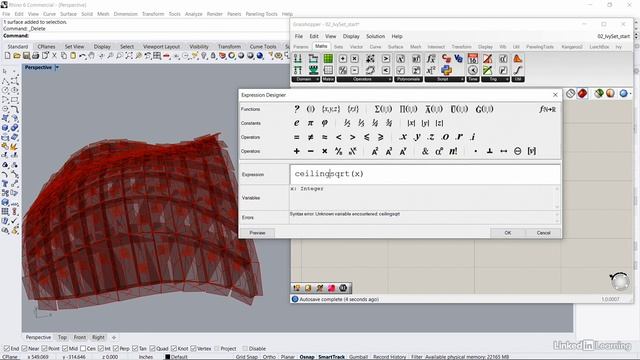Insert the golden ratio phi constant
The height and width of the screenshot is (360, 640).
point(324,123)
